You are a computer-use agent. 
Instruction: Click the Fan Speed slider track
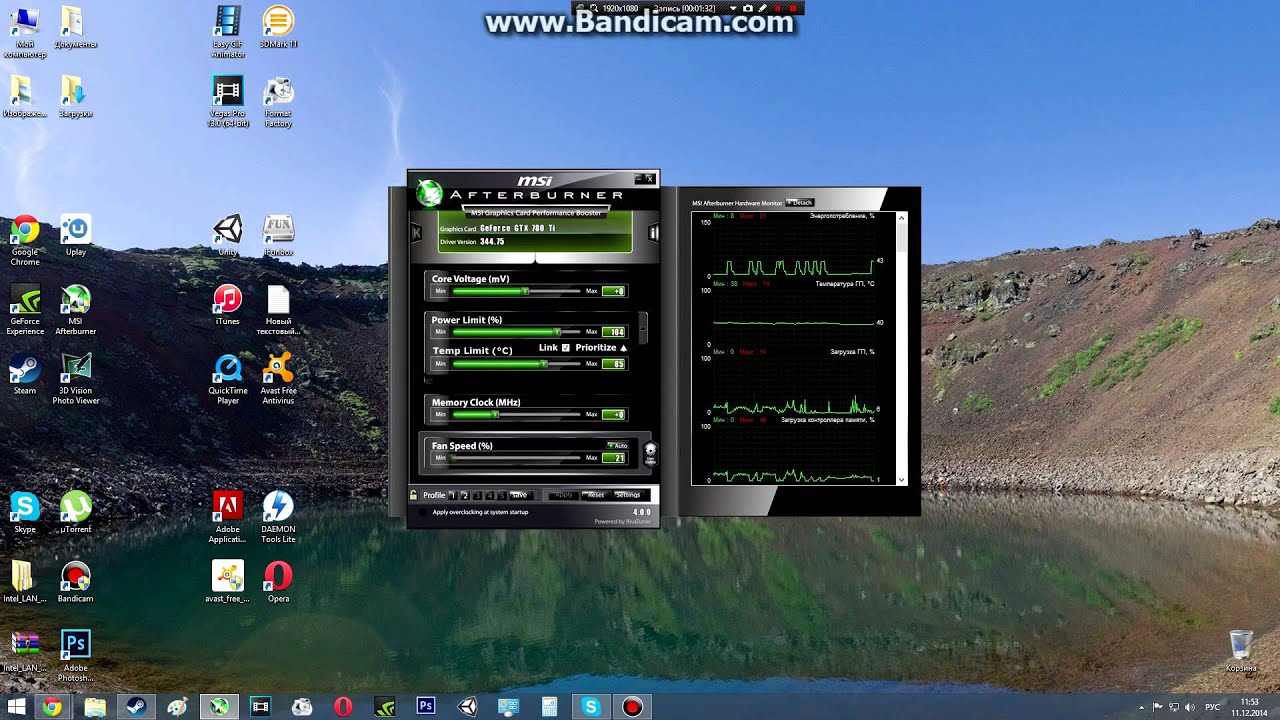(516, 458)
